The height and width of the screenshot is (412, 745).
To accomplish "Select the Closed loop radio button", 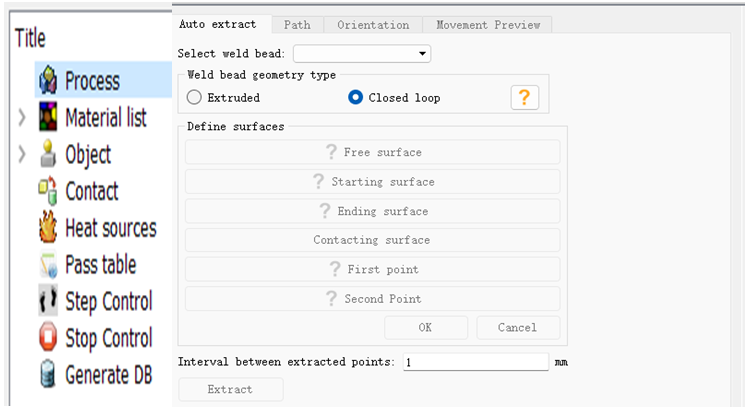I will (x=355, y=98).
